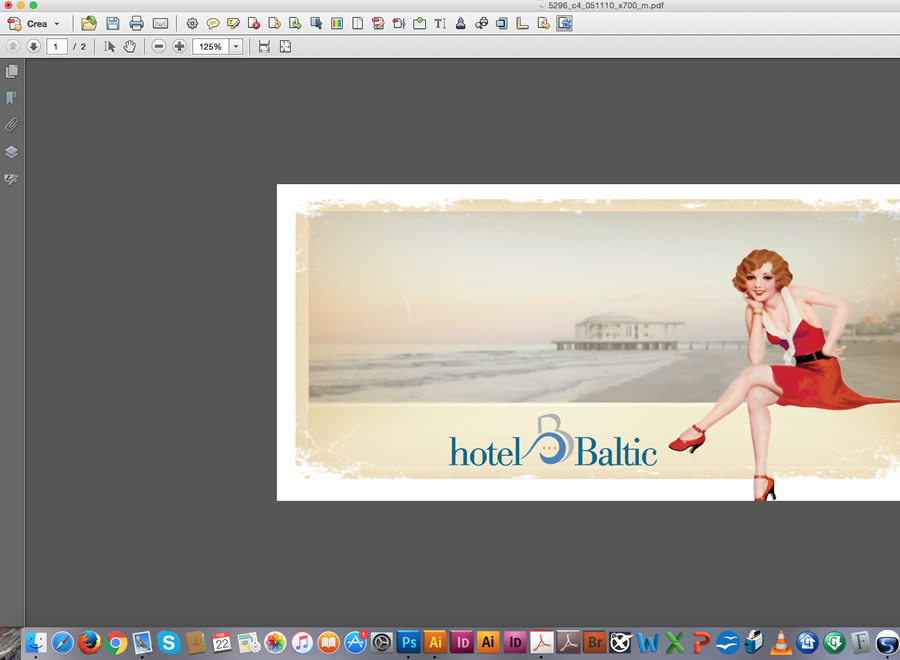The image size is (900, 660).
Task: Click the page number field
Action: pyautogui.click(x=57, y=47)
